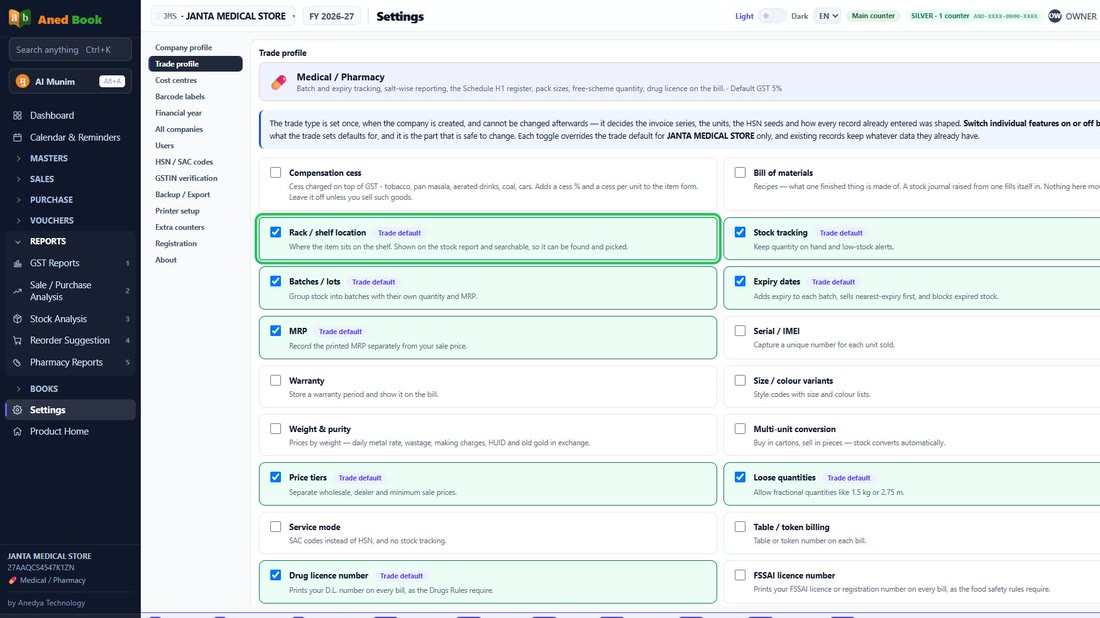Open JANTA MEDICAL STORE company switcher
Image resolution: width=1100 pixels, height=618 pixels.
(225, 16)
